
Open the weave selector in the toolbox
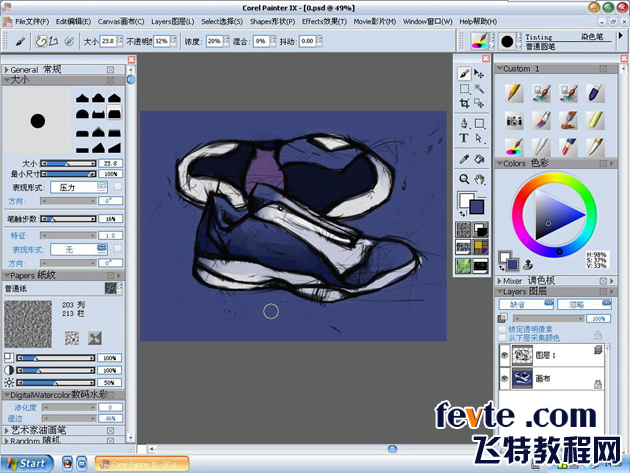pos(480,247)
